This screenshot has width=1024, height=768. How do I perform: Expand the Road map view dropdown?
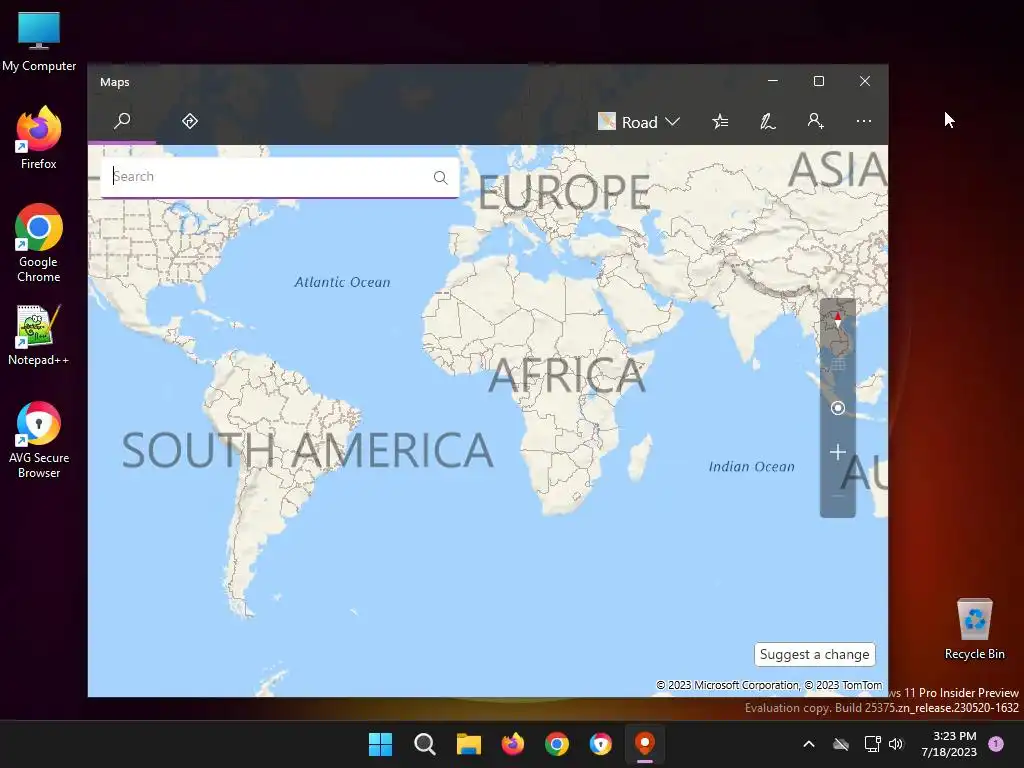tap(639, 121)
